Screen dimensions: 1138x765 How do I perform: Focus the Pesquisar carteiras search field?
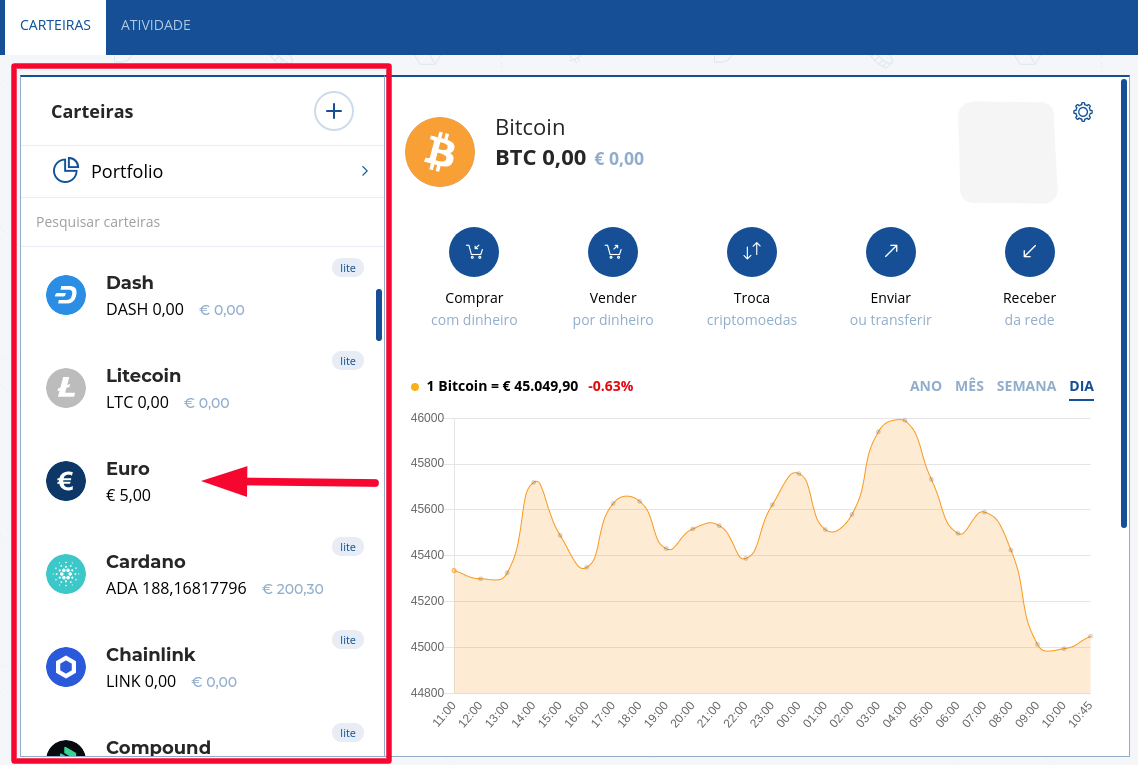click(202, 222)
